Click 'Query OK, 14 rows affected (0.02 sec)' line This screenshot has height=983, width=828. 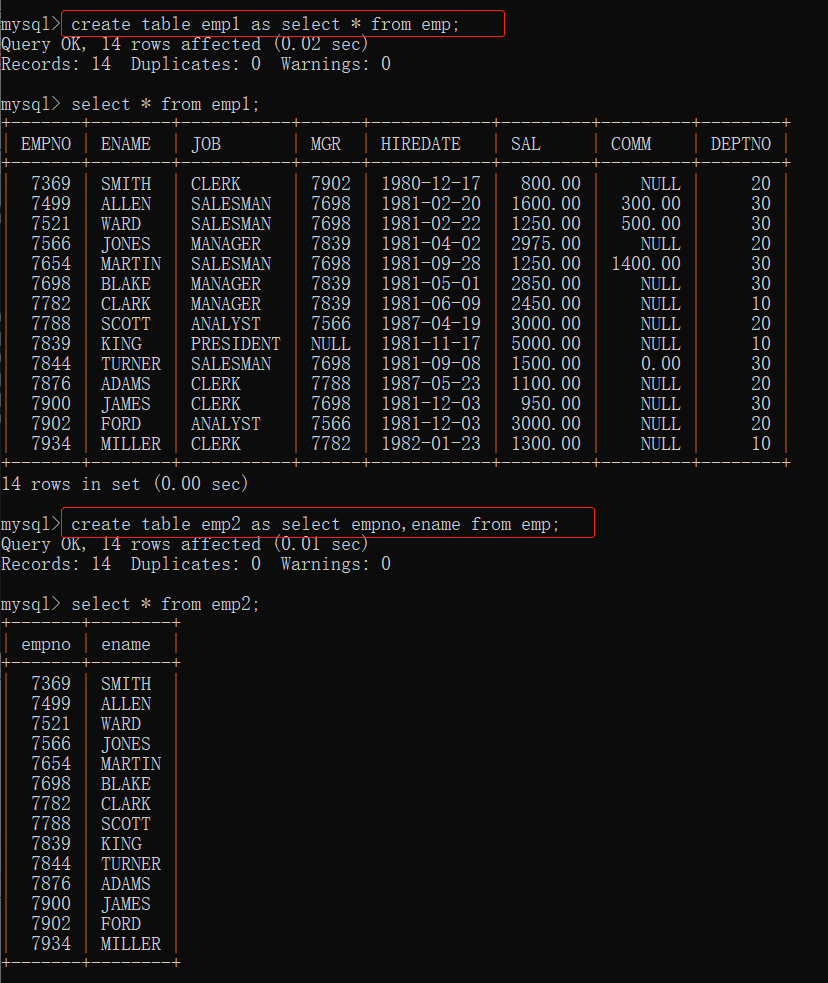pos(185,45)
